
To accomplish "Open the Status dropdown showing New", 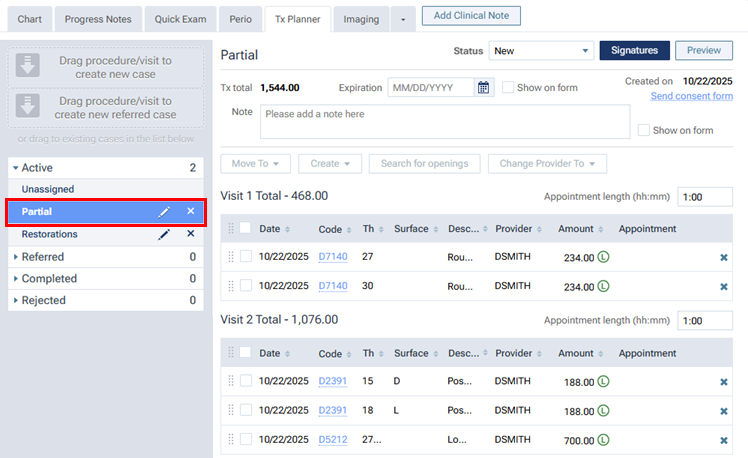I will click(x=540, y=51).
